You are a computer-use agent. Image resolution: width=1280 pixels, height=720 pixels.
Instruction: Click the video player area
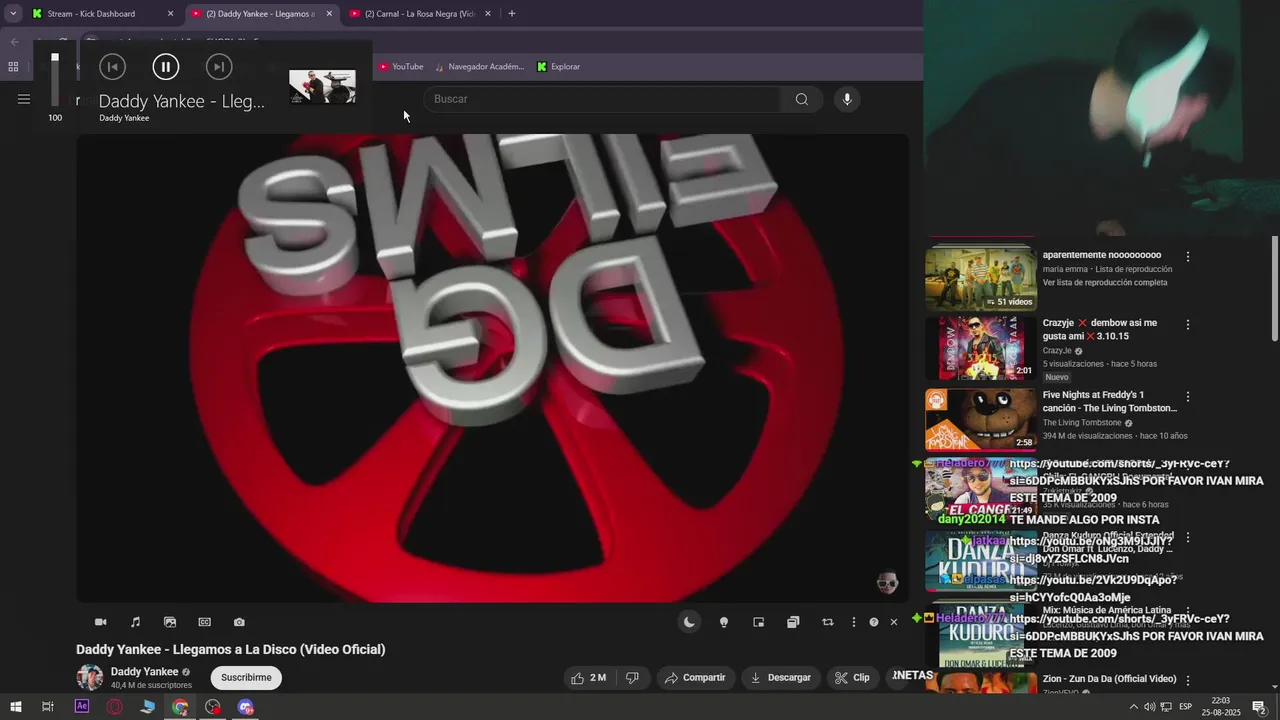493,368
